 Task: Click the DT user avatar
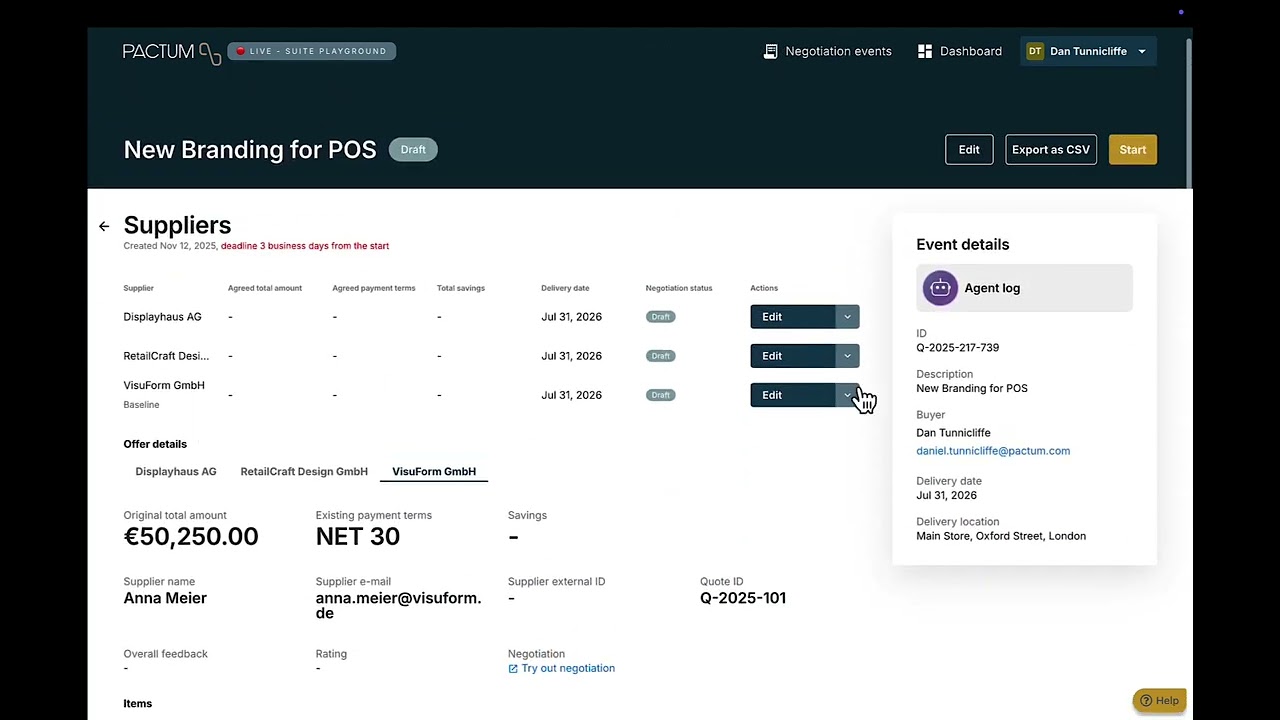click(1035, 51)
